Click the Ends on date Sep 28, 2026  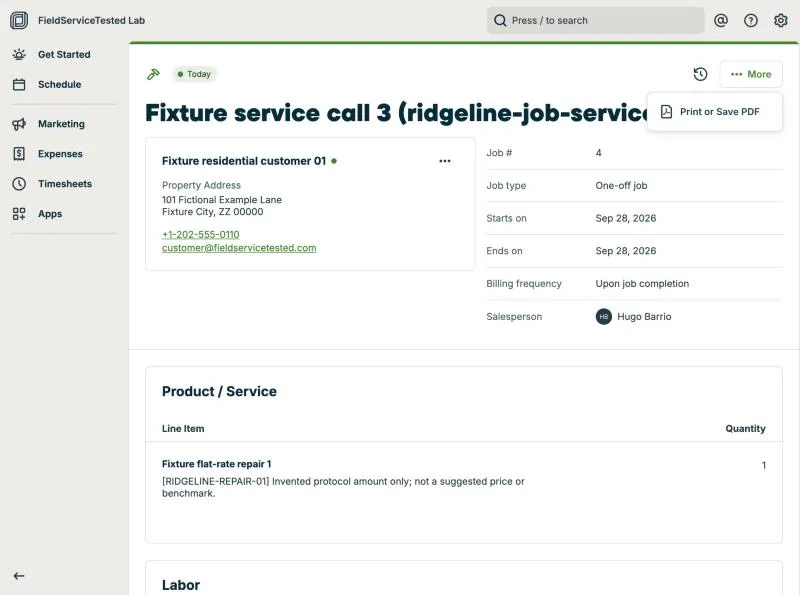point(626,251)
